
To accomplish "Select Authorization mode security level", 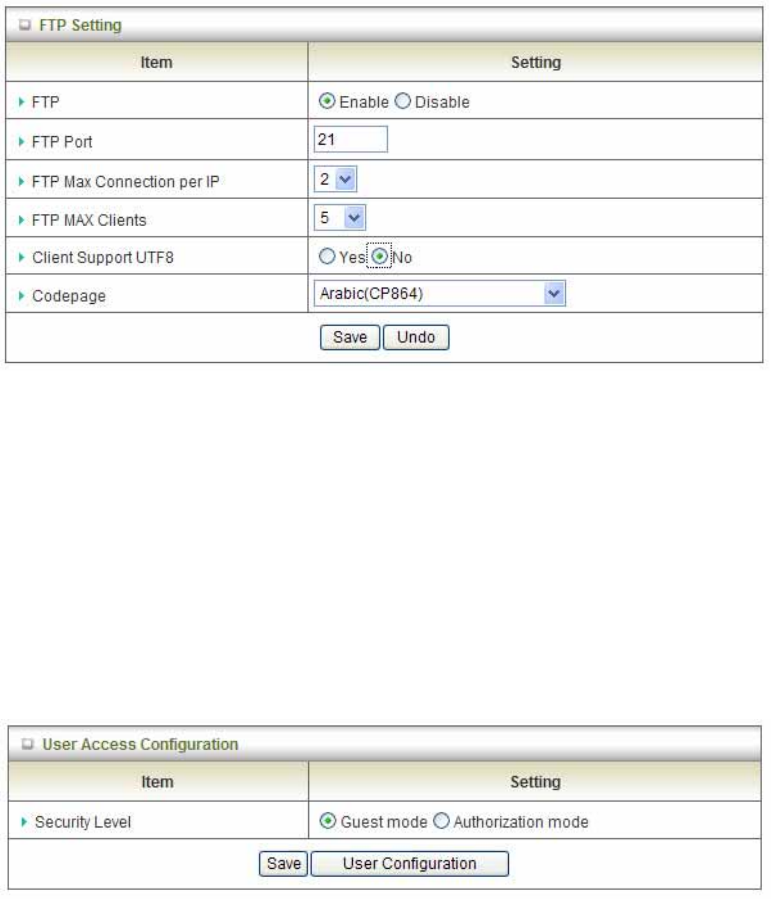I will coord(441,821).
